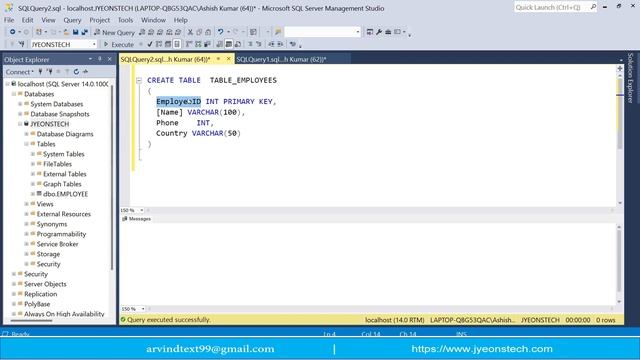Click the Save All icon
Viewport: 640px width, 360px height.
coord(84,32)
